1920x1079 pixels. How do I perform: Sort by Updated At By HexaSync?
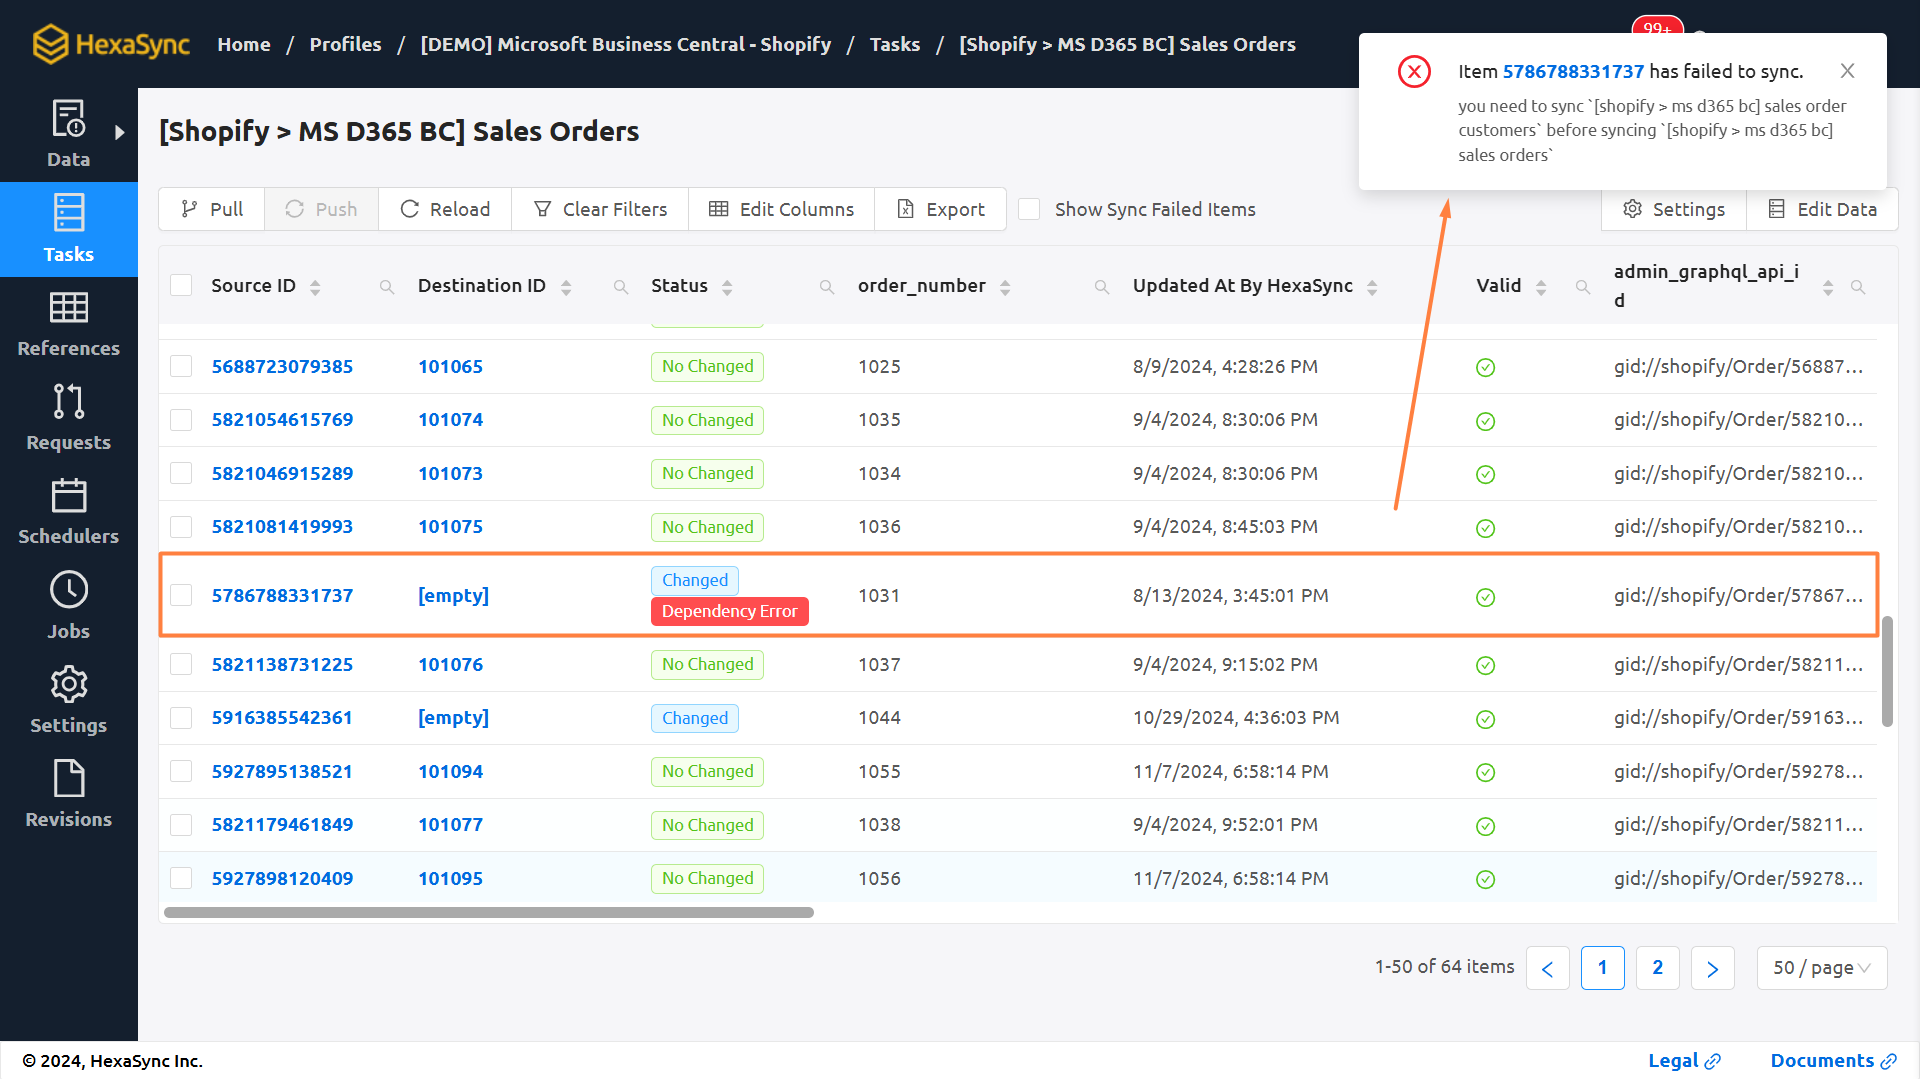tap(1372, 287)
